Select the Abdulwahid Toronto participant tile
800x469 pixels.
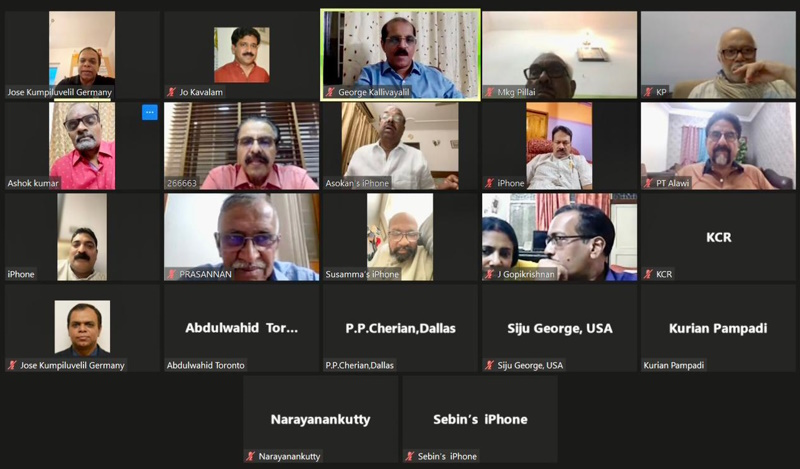(241, 328)
